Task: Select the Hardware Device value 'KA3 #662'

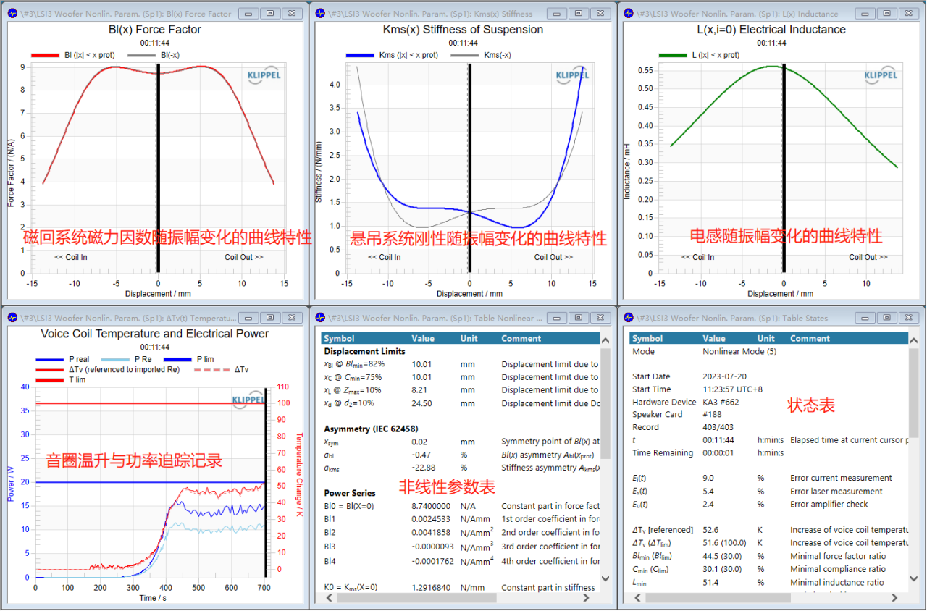Action: pos(721,402)
